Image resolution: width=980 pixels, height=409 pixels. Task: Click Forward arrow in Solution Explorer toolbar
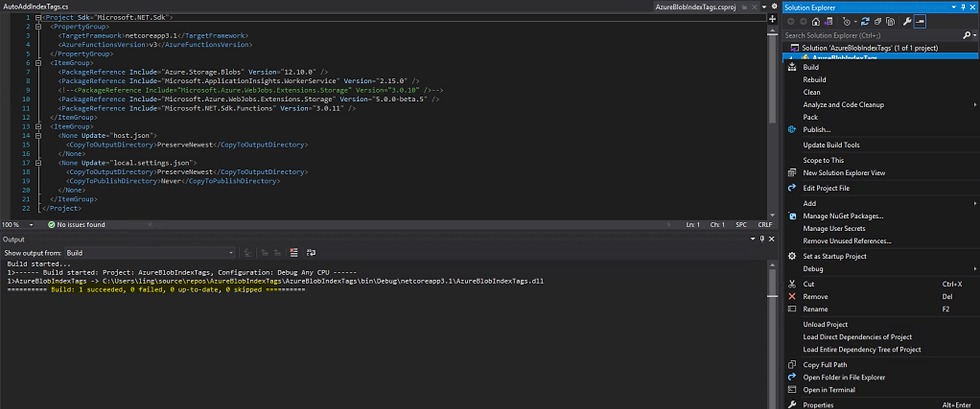[x=803, y=22]
